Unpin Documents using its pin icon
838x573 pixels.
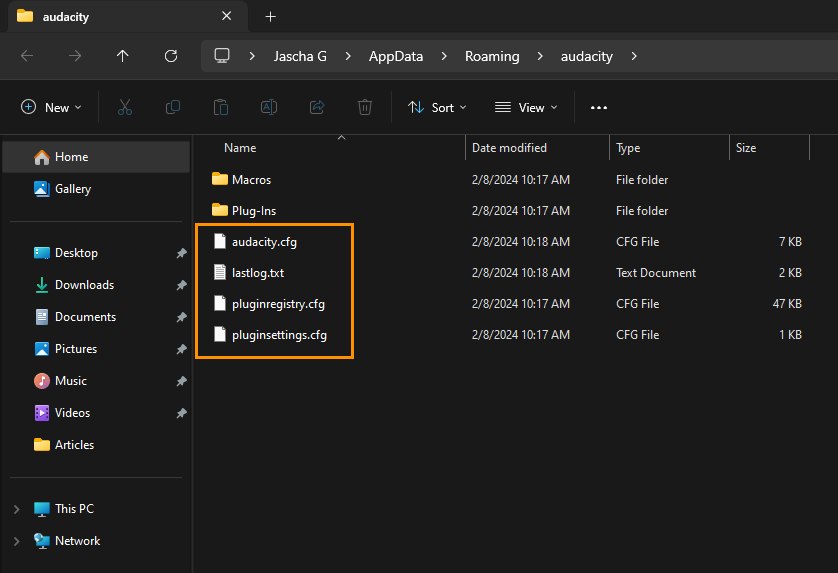pyautogui.click(x=182, y=317)
